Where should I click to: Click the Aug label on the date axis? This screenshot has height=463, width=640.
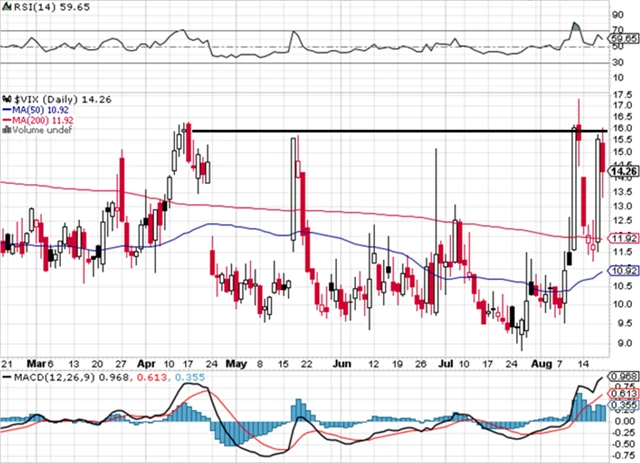538,365
